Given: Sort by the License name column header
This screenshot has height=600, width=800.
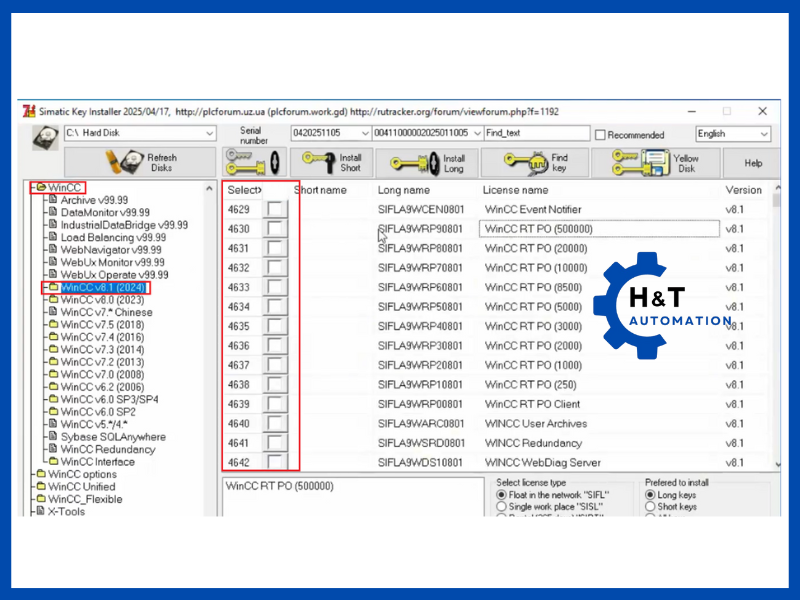Looking at the screenshot, I should click(515, 190).
